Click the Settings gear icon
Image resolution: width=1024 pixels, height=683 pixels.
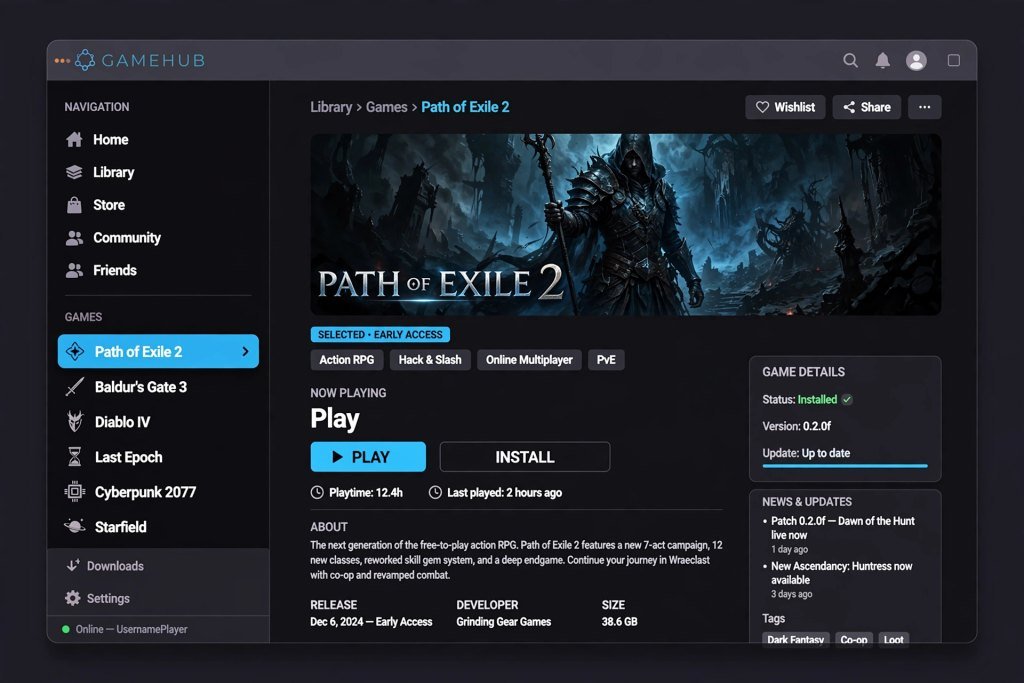click(72, 598)
